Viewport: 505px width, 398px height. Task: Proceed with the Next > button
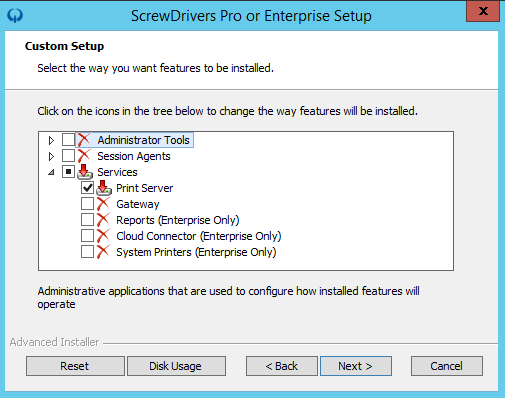356,366
